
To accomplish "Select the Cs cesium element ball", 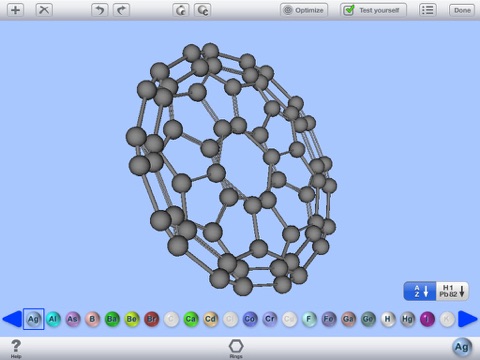I will pos(289,319).
